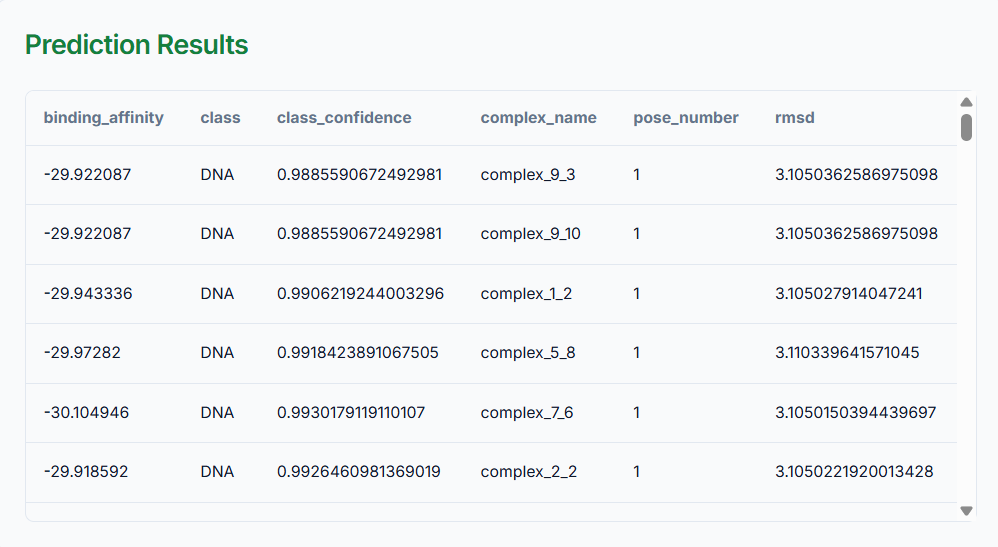Select the complex_2_2 cell
Viewport: 998px width, 547px height.
[528, 472]
